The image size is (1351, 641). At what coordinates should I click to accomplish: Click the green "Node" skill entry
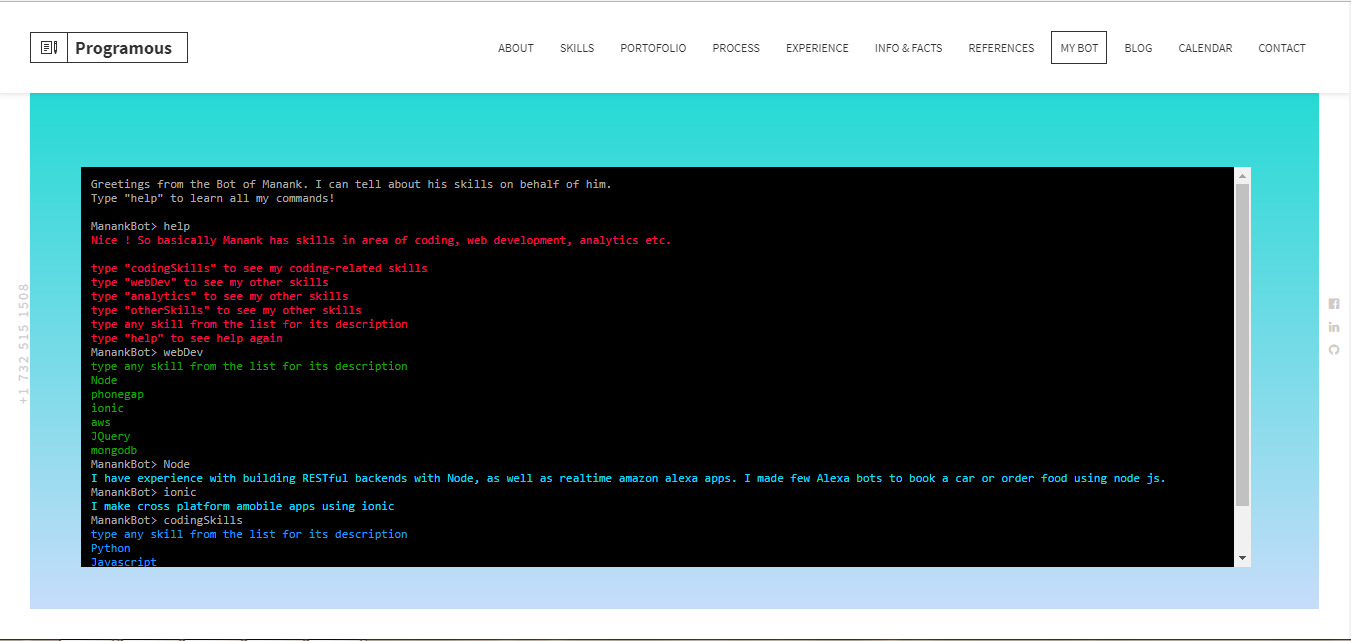(x=104, y=380)
